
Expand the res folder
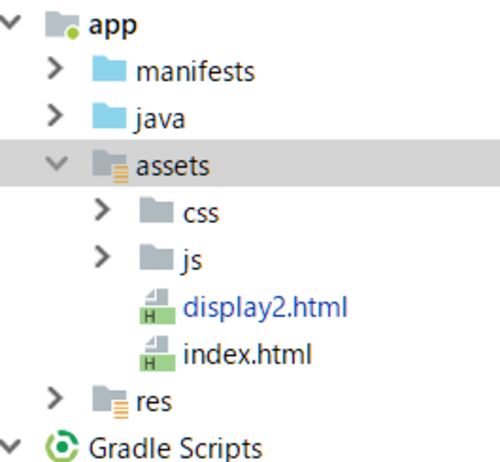tap(55, 398)
